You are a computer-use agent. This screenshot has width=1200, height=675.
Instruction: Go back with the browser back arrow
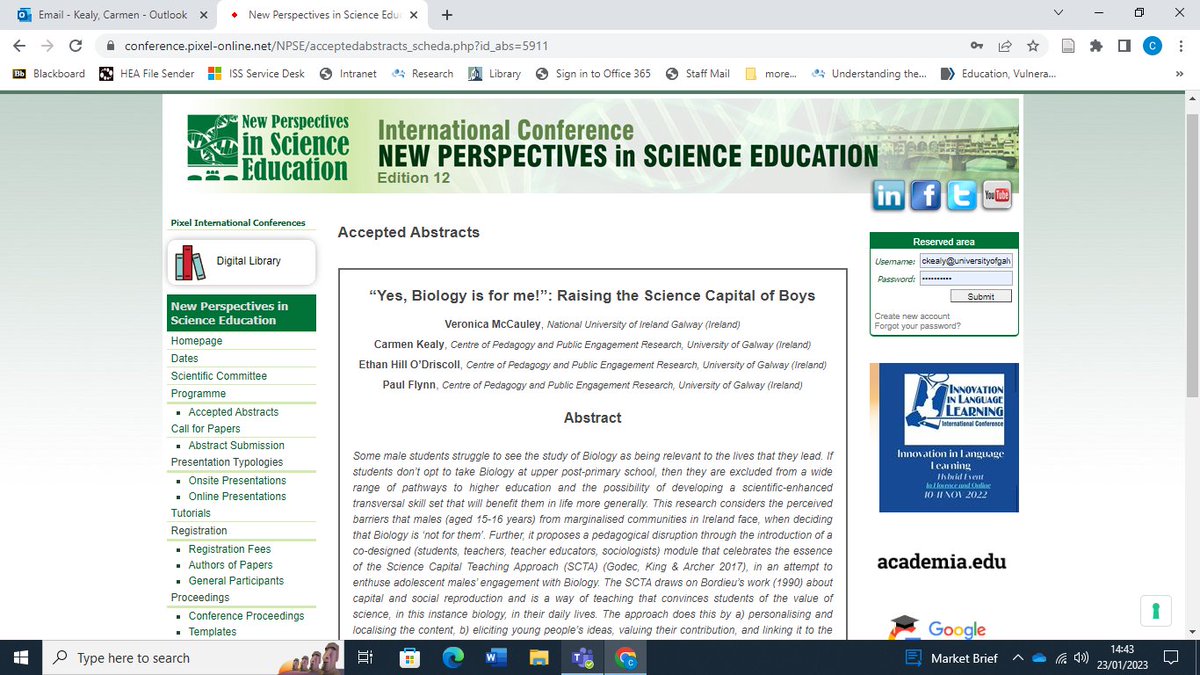pyautogui.click(x=20, y=45)
